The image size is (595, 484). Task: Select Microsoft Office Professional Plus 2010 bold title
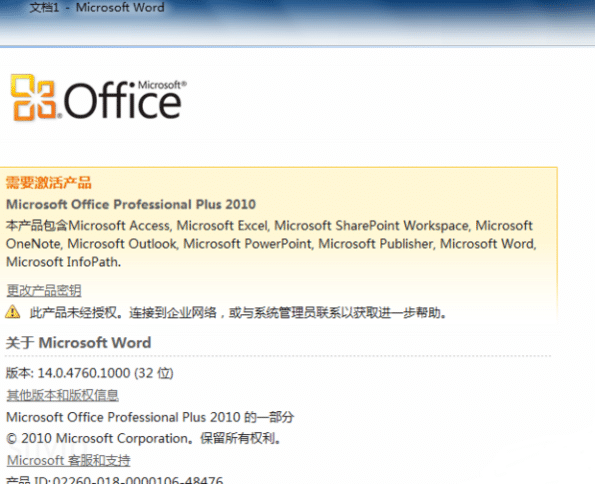coord(131,204)
